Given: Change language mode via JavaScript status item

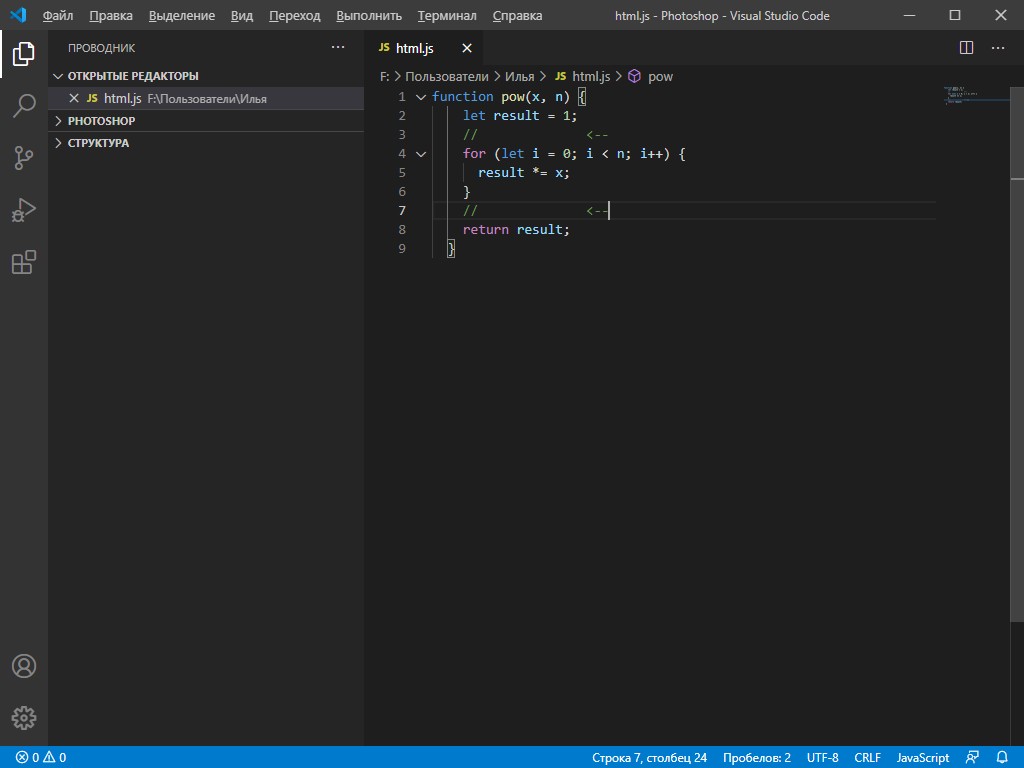Looking at the screenshot, I should coord(921,757).
